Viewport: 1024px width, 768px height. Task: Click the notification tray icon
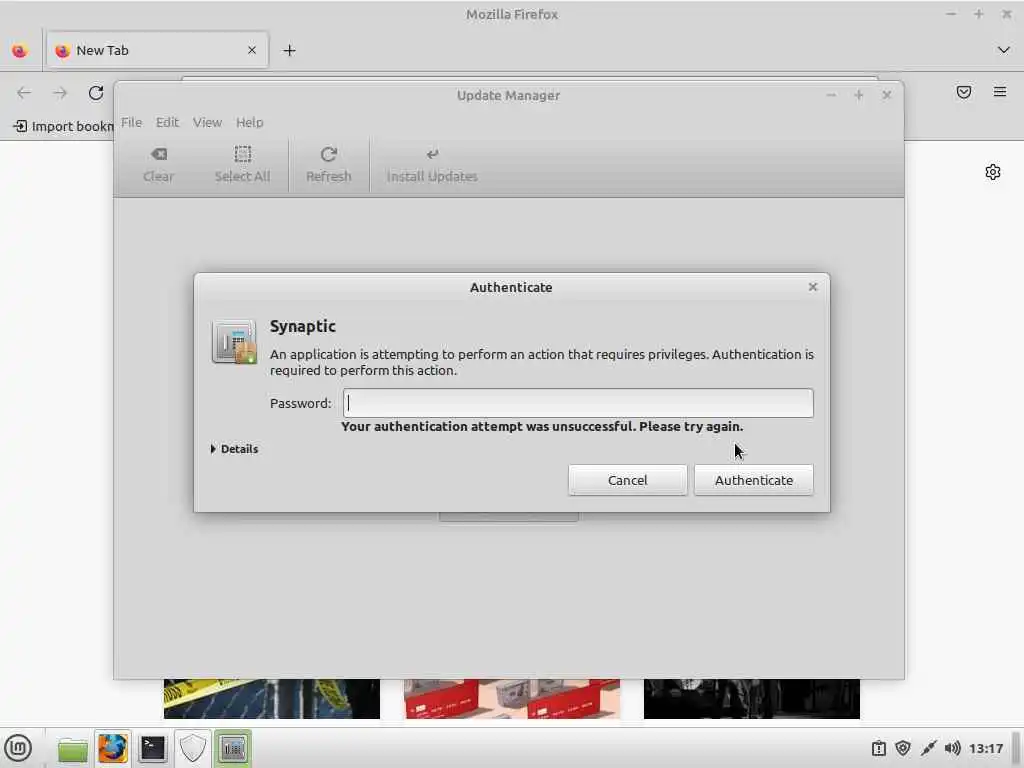[879, 748]
